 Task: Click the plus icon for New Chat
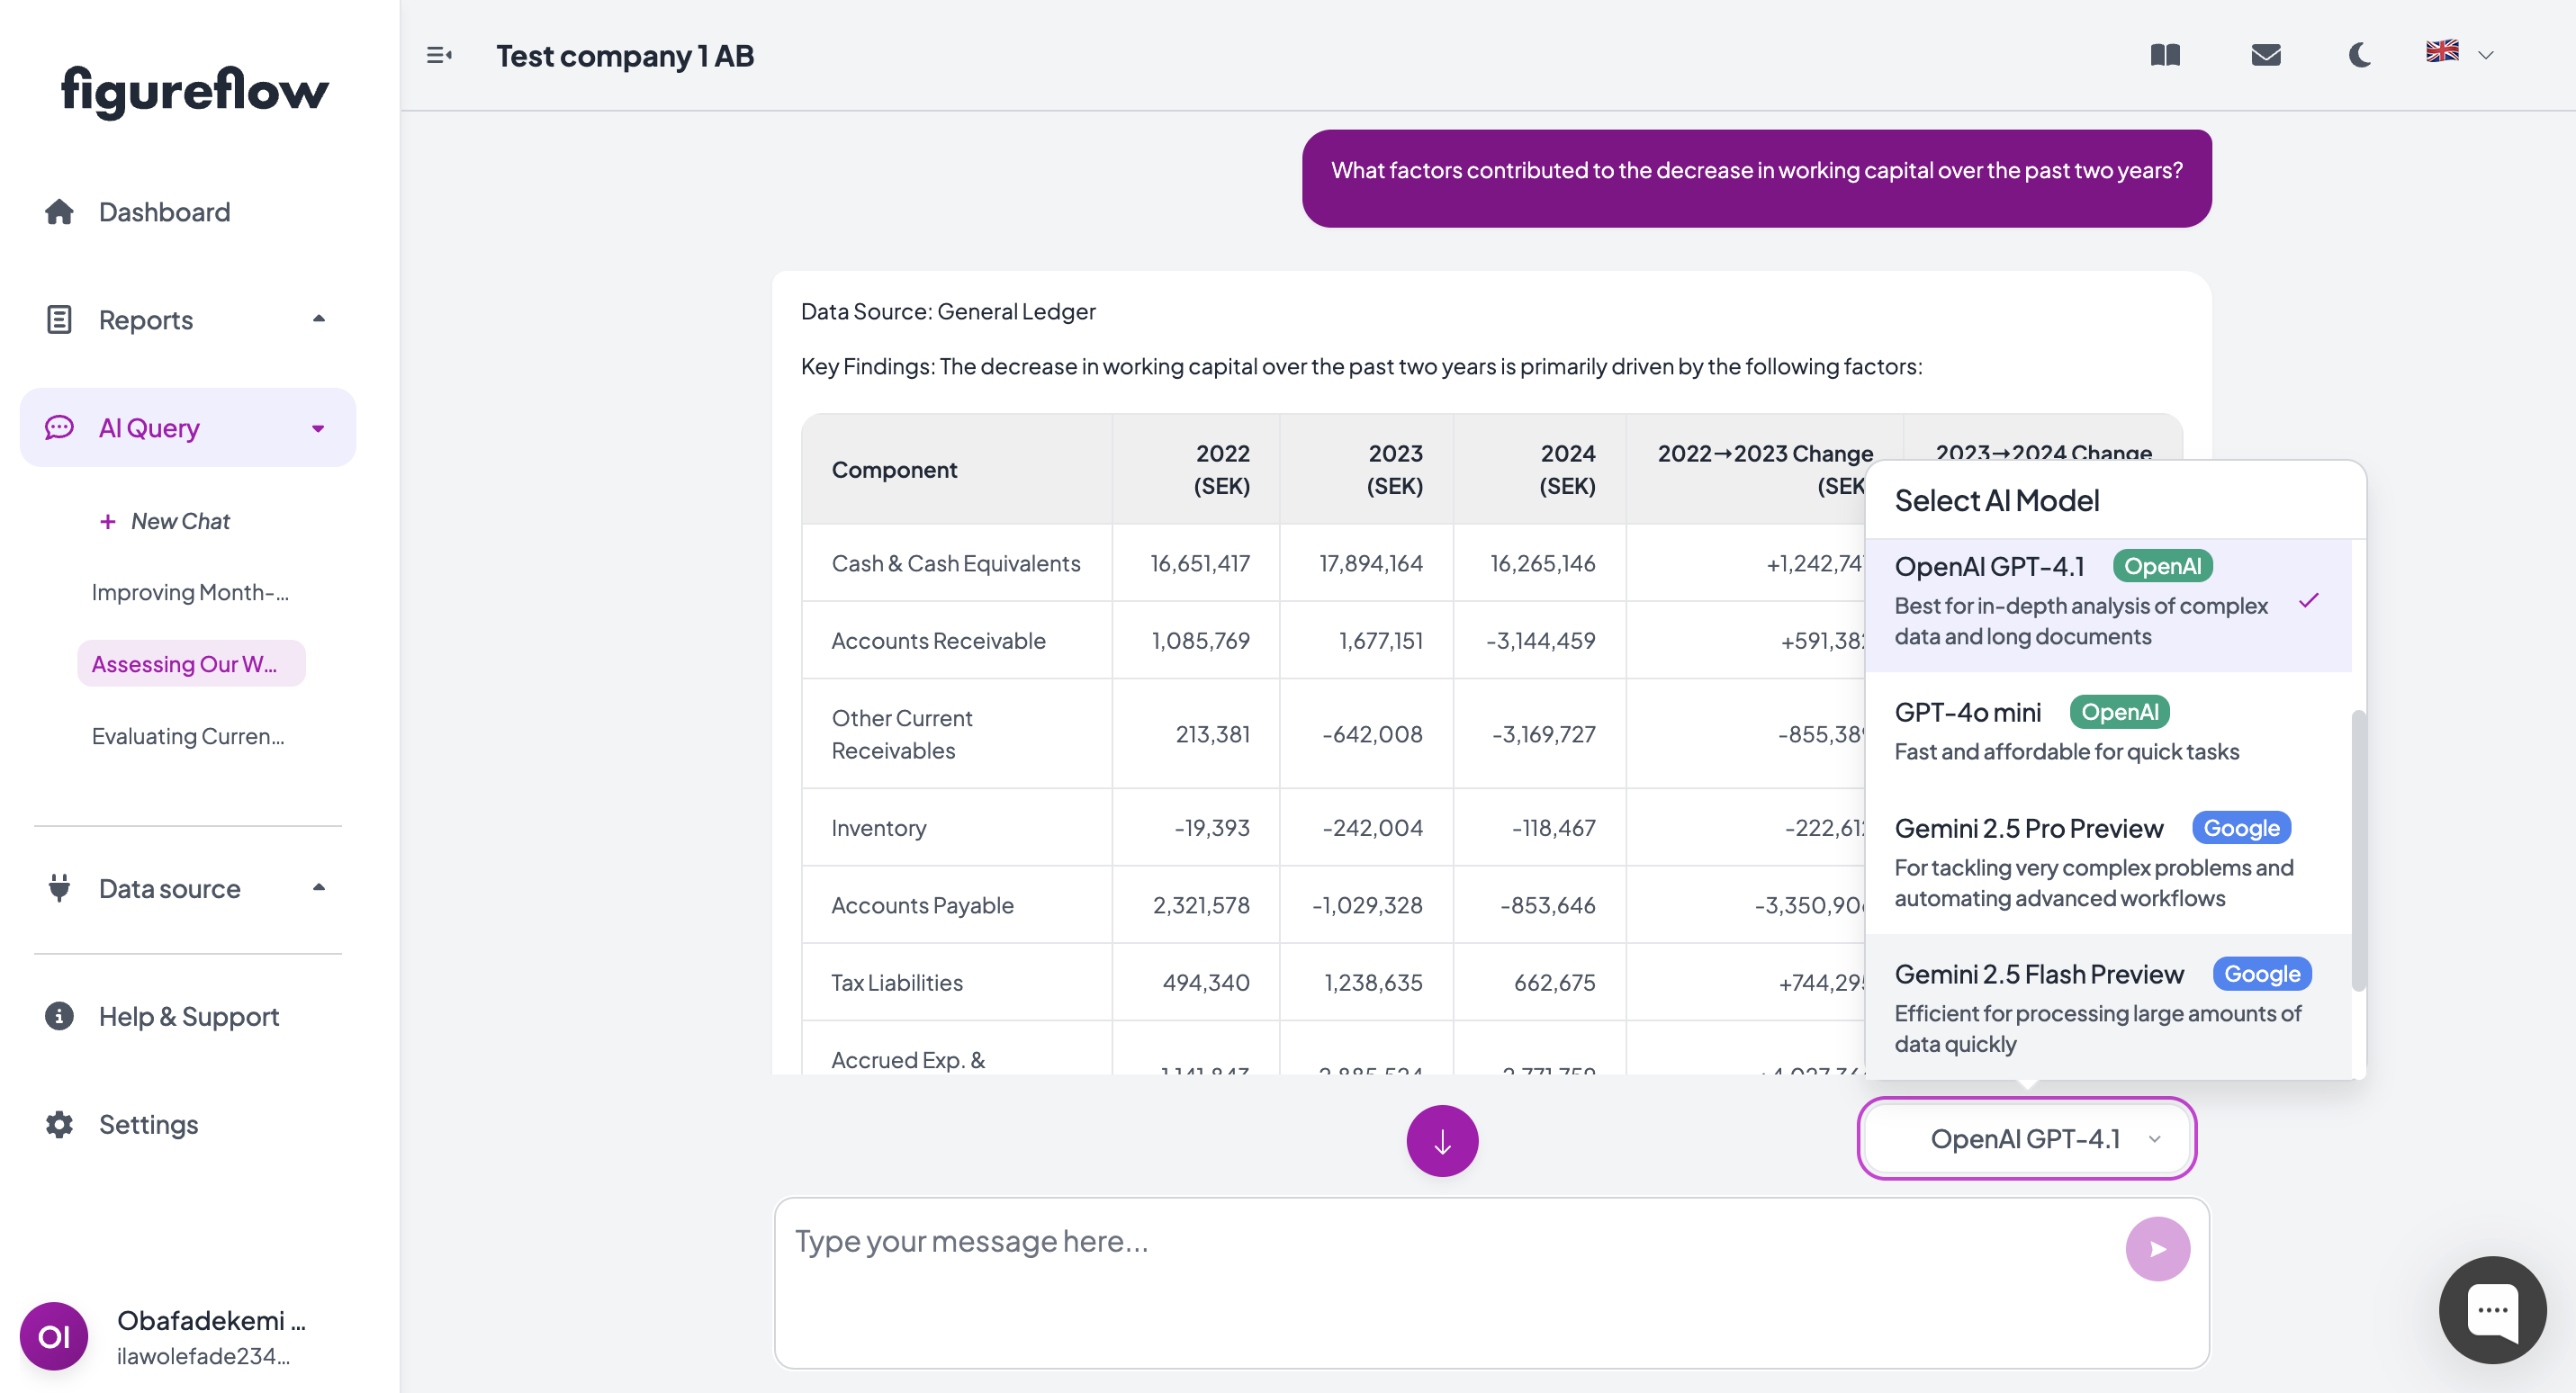tap(107, 521)
